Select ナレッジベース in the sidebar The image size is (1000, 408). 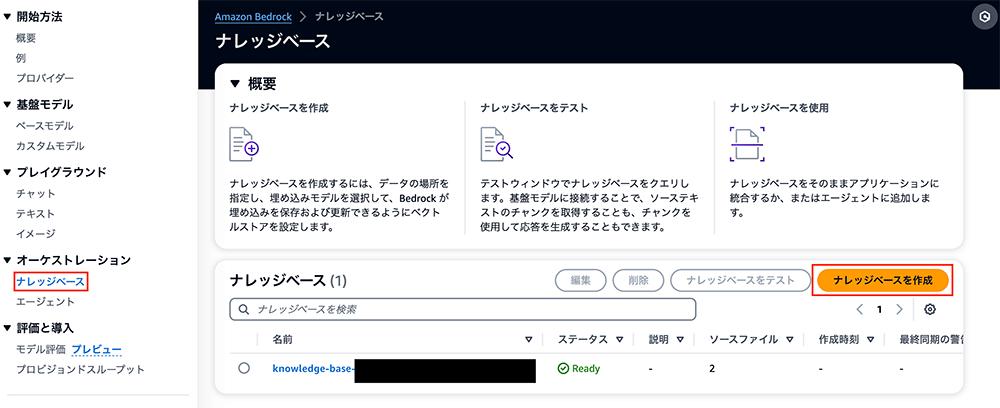click(x=50, y=281)
